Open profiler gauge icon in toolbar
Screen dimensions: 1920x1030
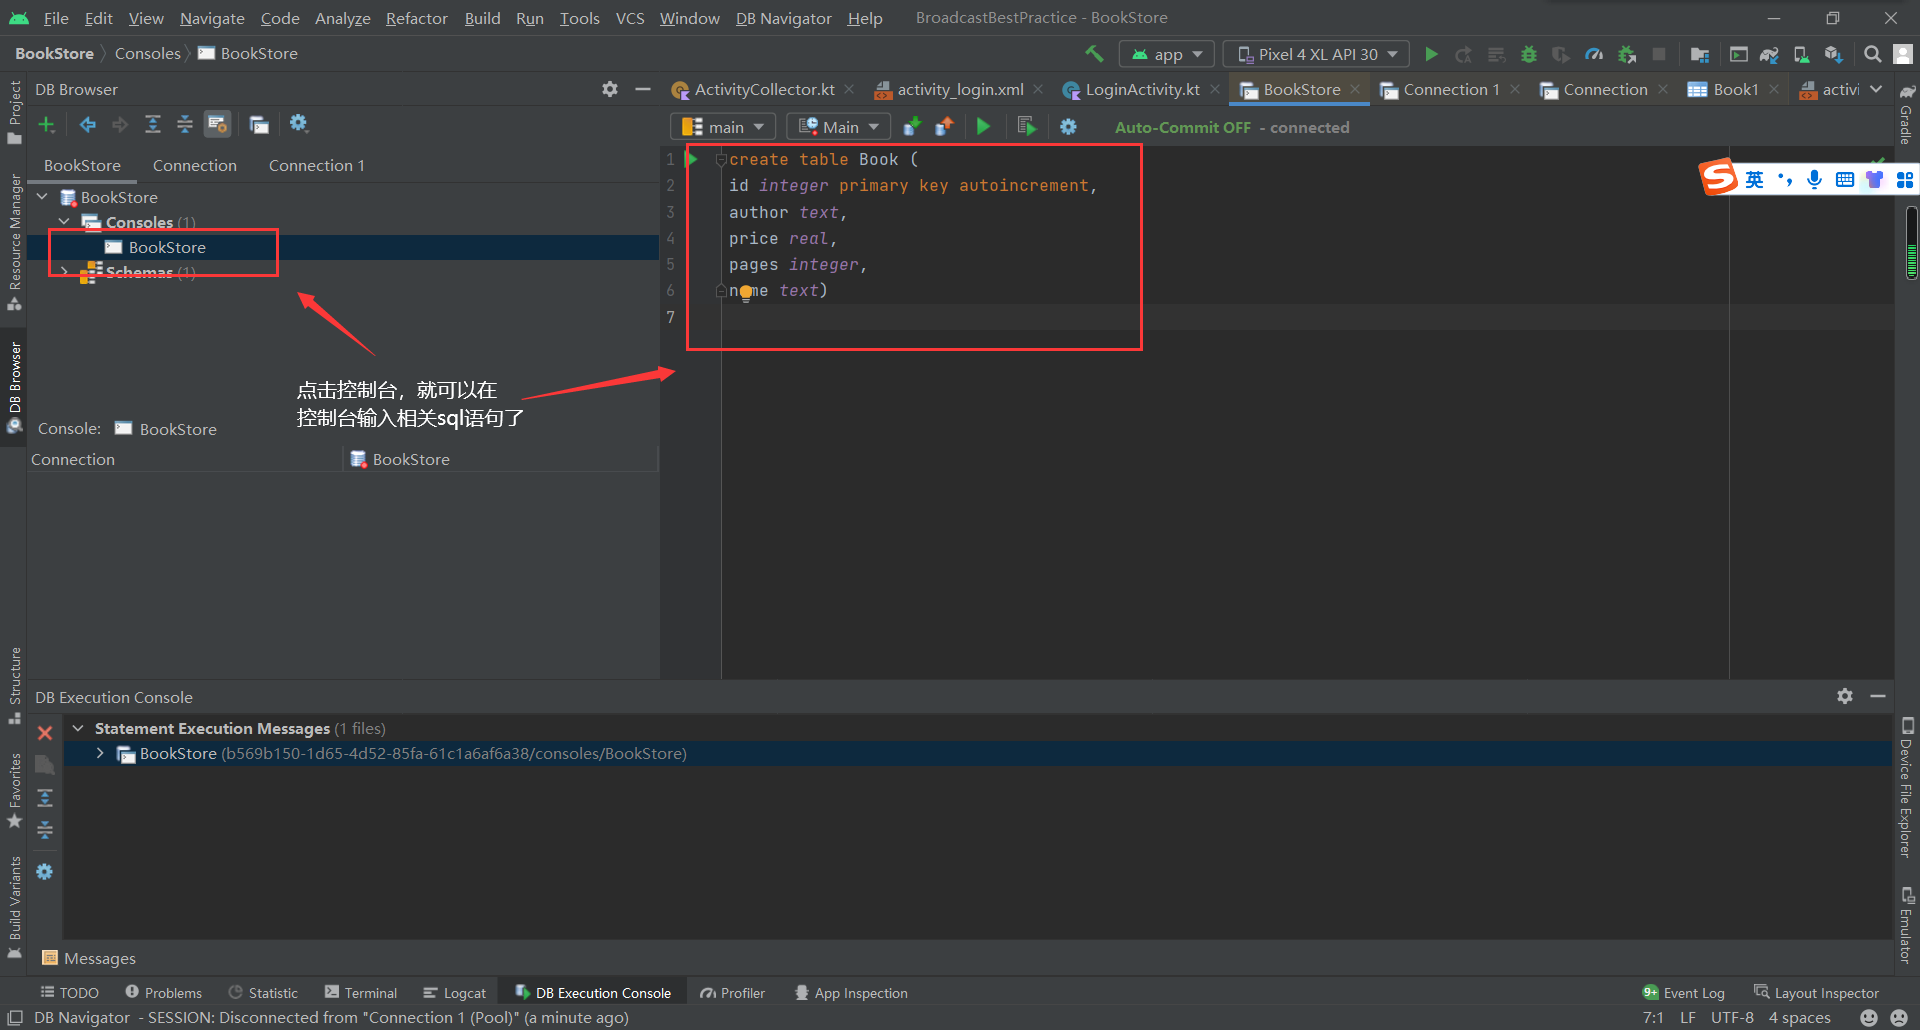(x=1594, y=54)
